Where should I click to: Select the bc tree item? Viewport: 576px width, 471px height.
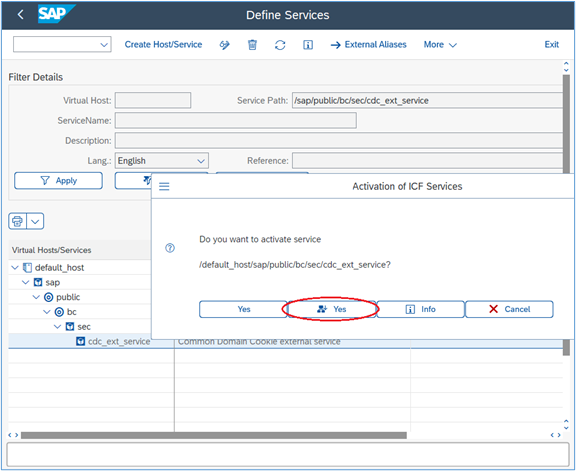pyautogui.click(x=72, y=312)
